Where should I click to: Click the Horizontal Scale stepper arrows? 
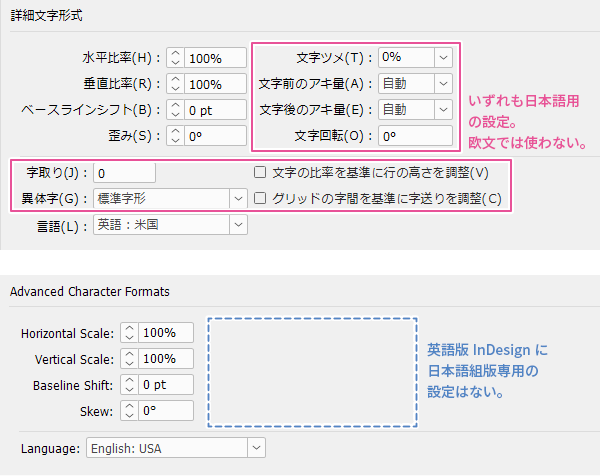[130, 332]
